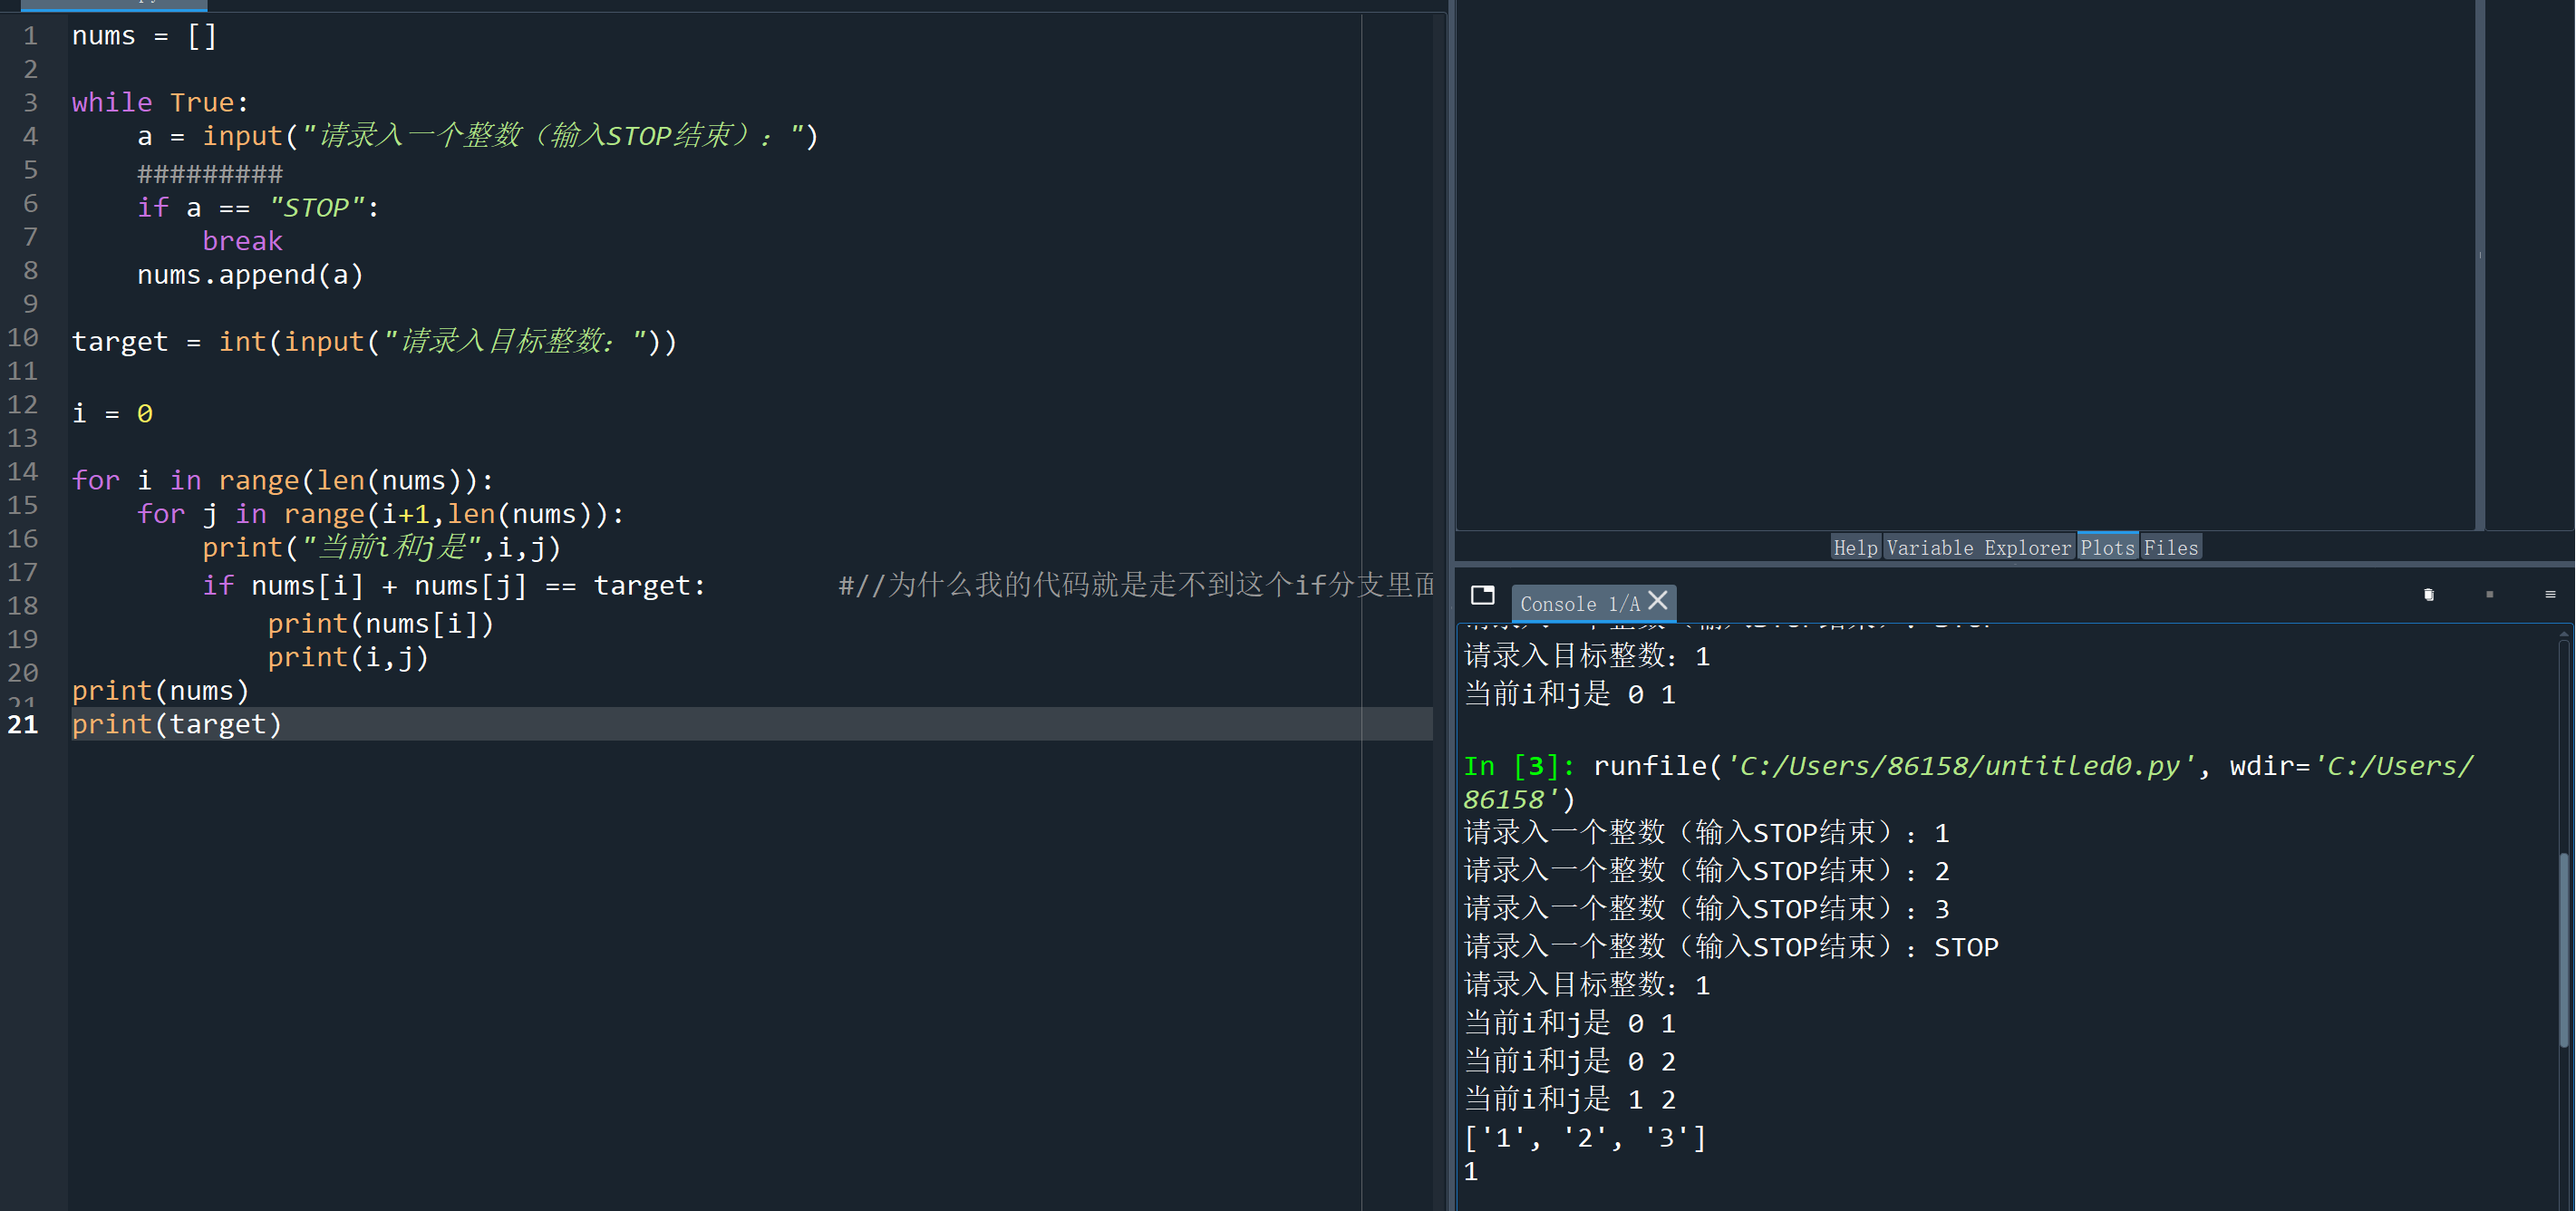This screenshot has width=2576, height=1211.
Task: Switch to the Variable Explorer tab
Action: [x=1979, y=548]
